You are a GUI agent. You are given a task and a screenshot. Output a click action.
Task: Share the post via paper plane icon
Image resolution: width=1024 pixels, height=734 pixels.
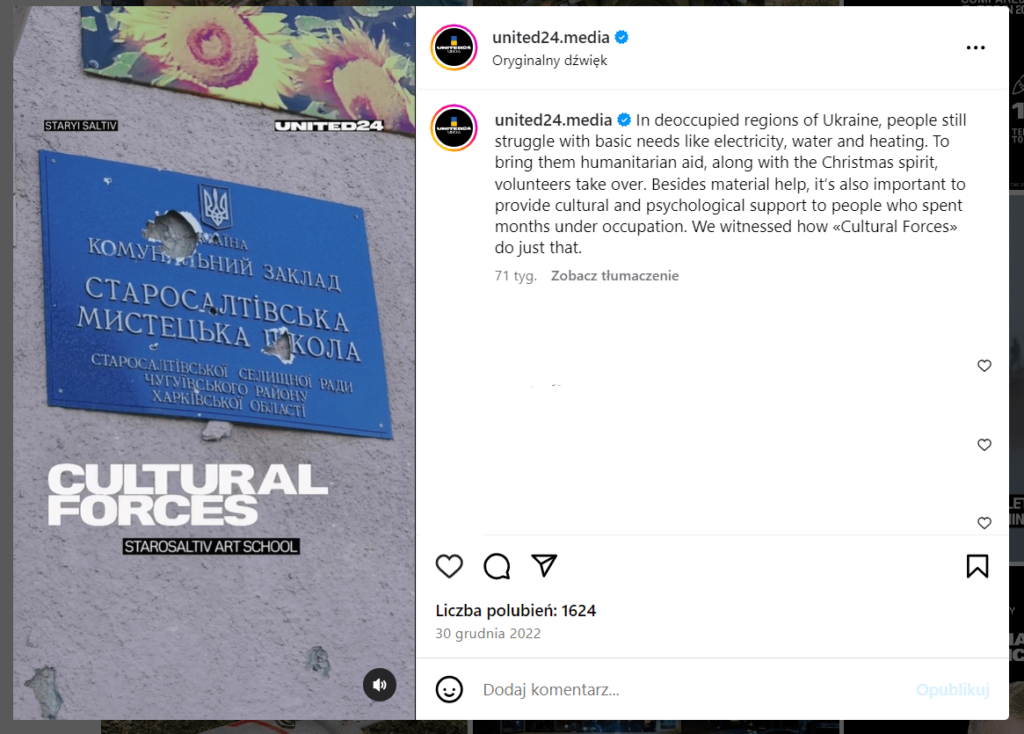543,566
